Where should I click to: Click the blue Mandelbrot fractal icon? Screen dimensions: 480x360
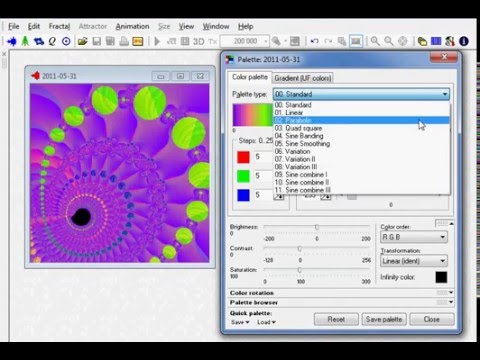pyautogui.click(x=12, y=41)
